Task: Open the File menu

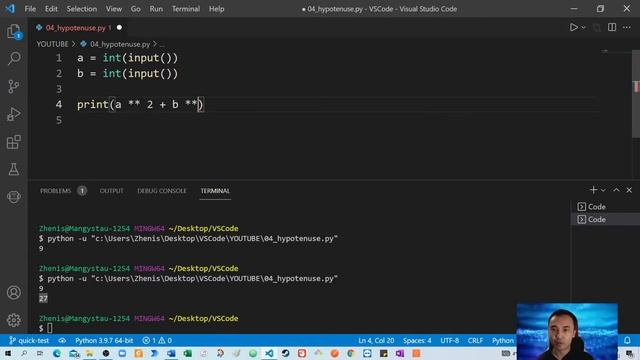Action: [x=30, y=9]
